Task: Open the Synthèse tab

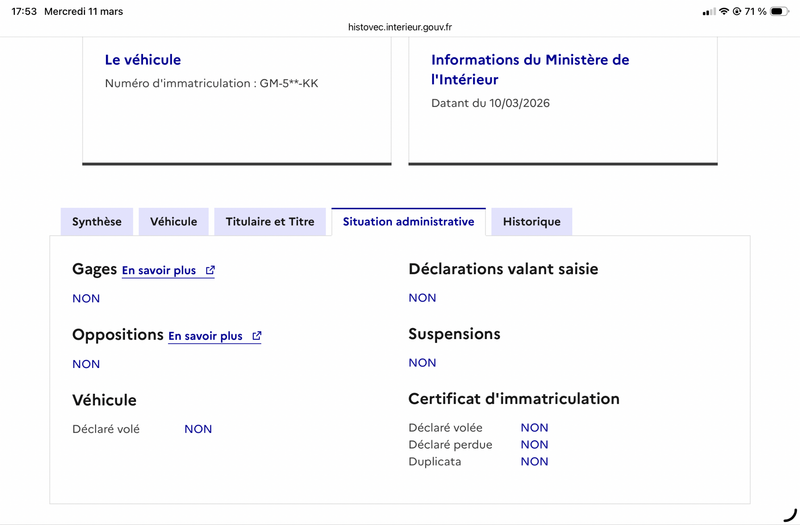Action: (97, 221)
